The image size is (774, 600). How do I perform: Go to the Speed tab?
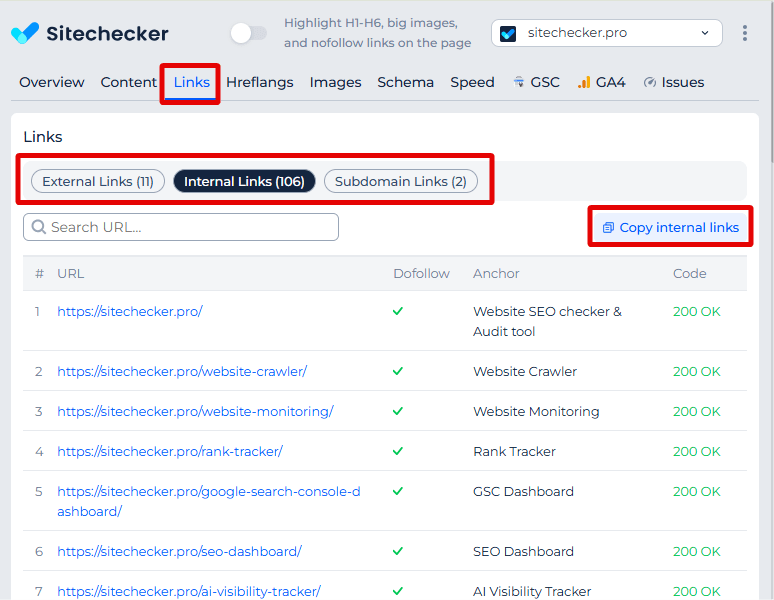pos(472,82)
